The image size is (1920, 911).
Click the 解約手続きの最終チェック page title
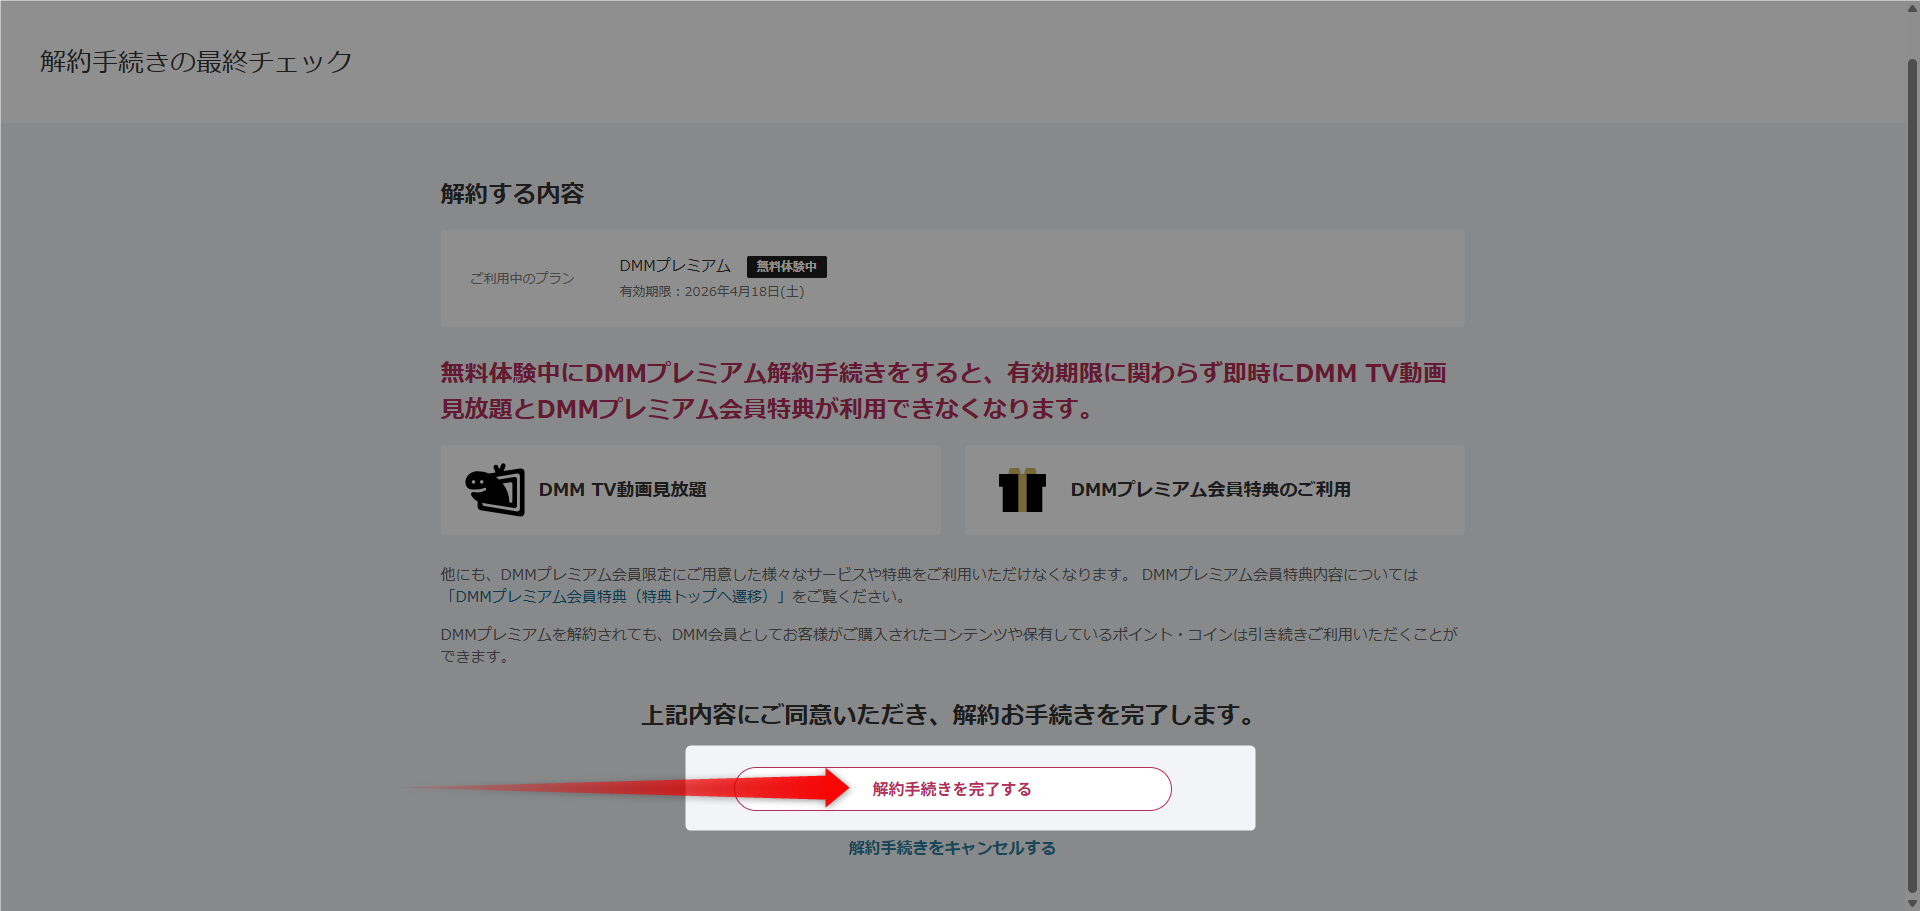click(x=196, y=62)
